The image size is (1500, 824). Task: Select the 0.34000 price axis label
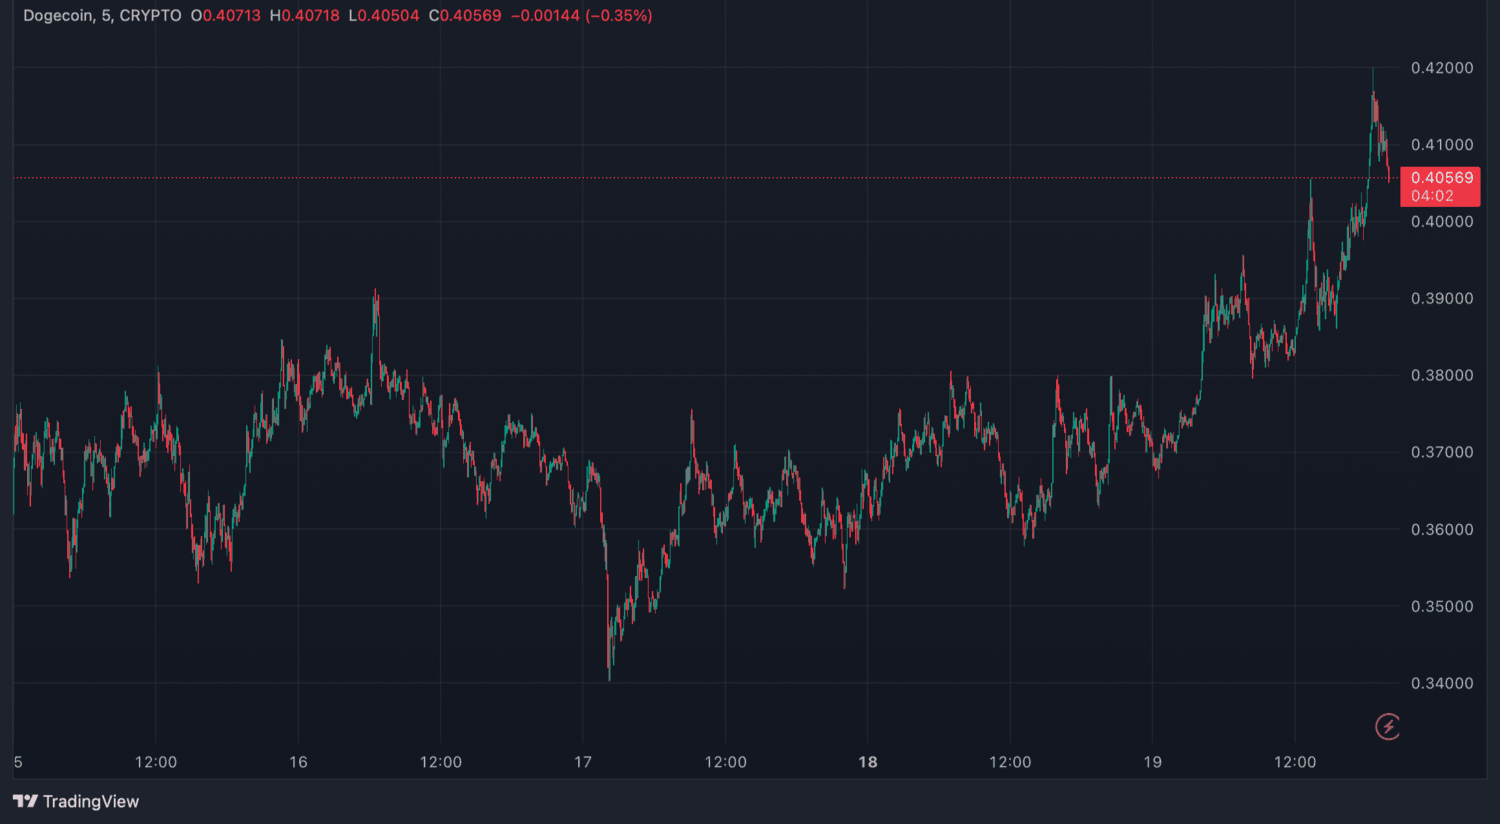pyautogui.click(x=1441, y=684)
